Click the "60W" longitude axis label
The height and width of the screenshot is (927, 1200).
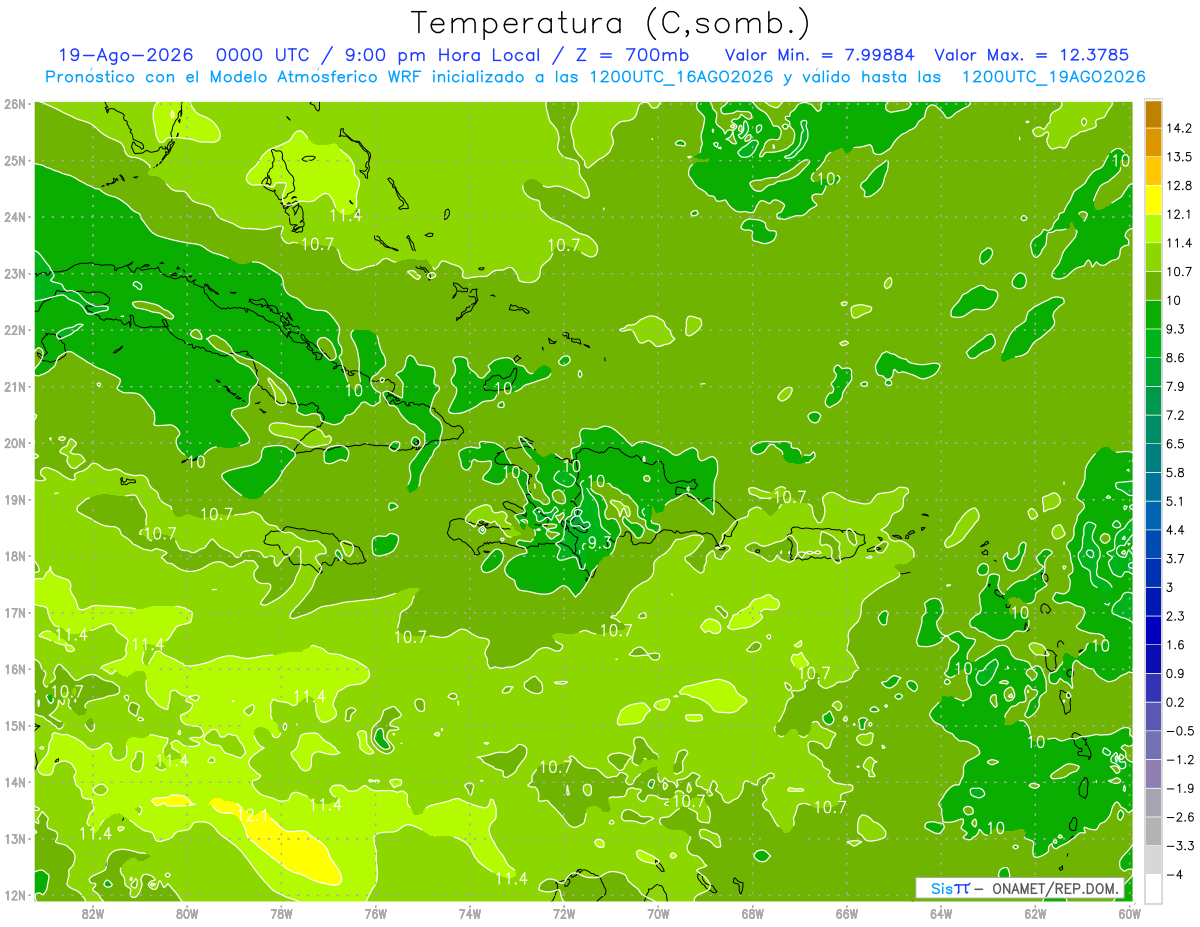coord(1129,913)
